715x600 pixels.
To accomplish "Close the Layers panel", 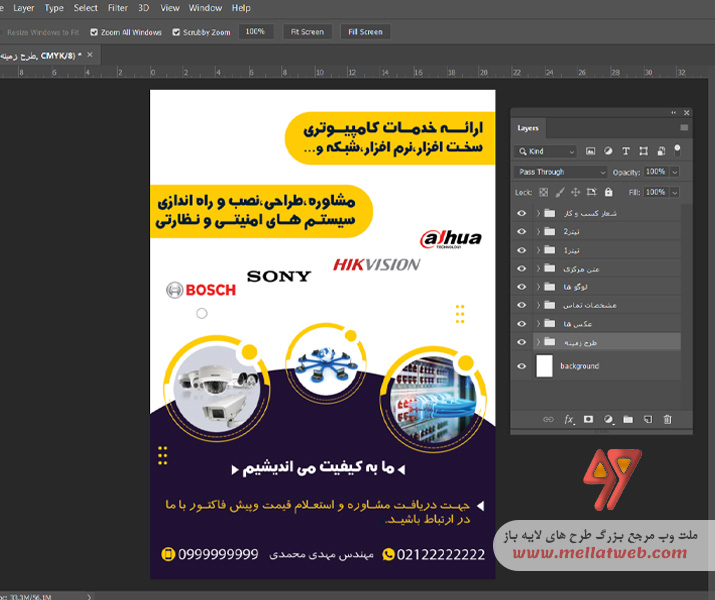I will click(x=686, y=113).
